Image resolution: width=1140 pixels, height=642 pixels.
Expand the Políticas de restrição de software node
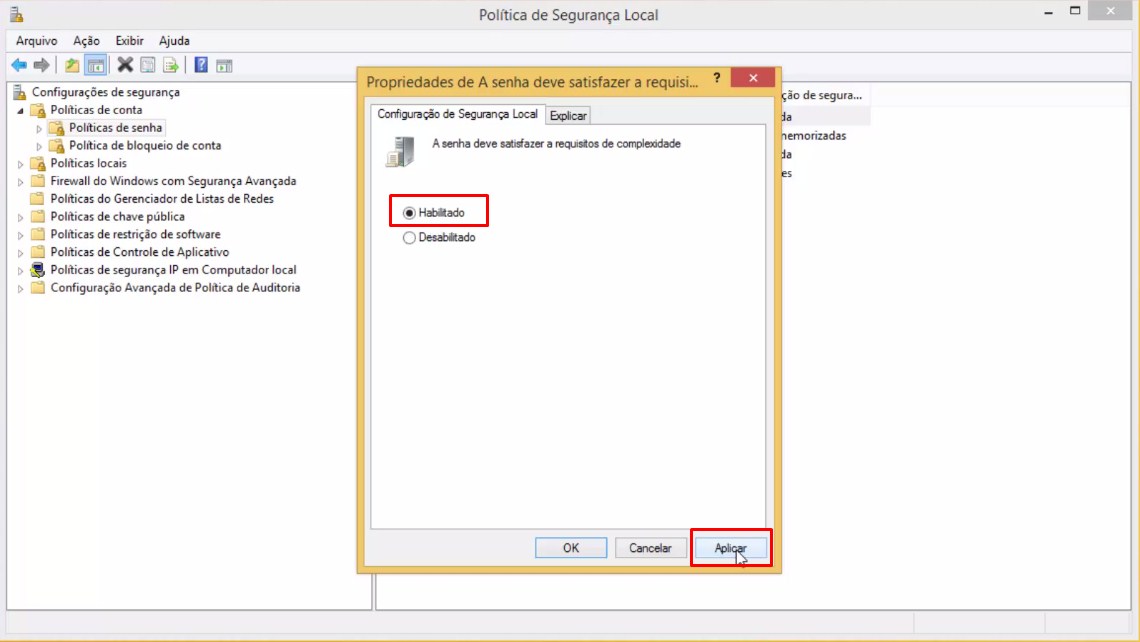click(20, 235)
